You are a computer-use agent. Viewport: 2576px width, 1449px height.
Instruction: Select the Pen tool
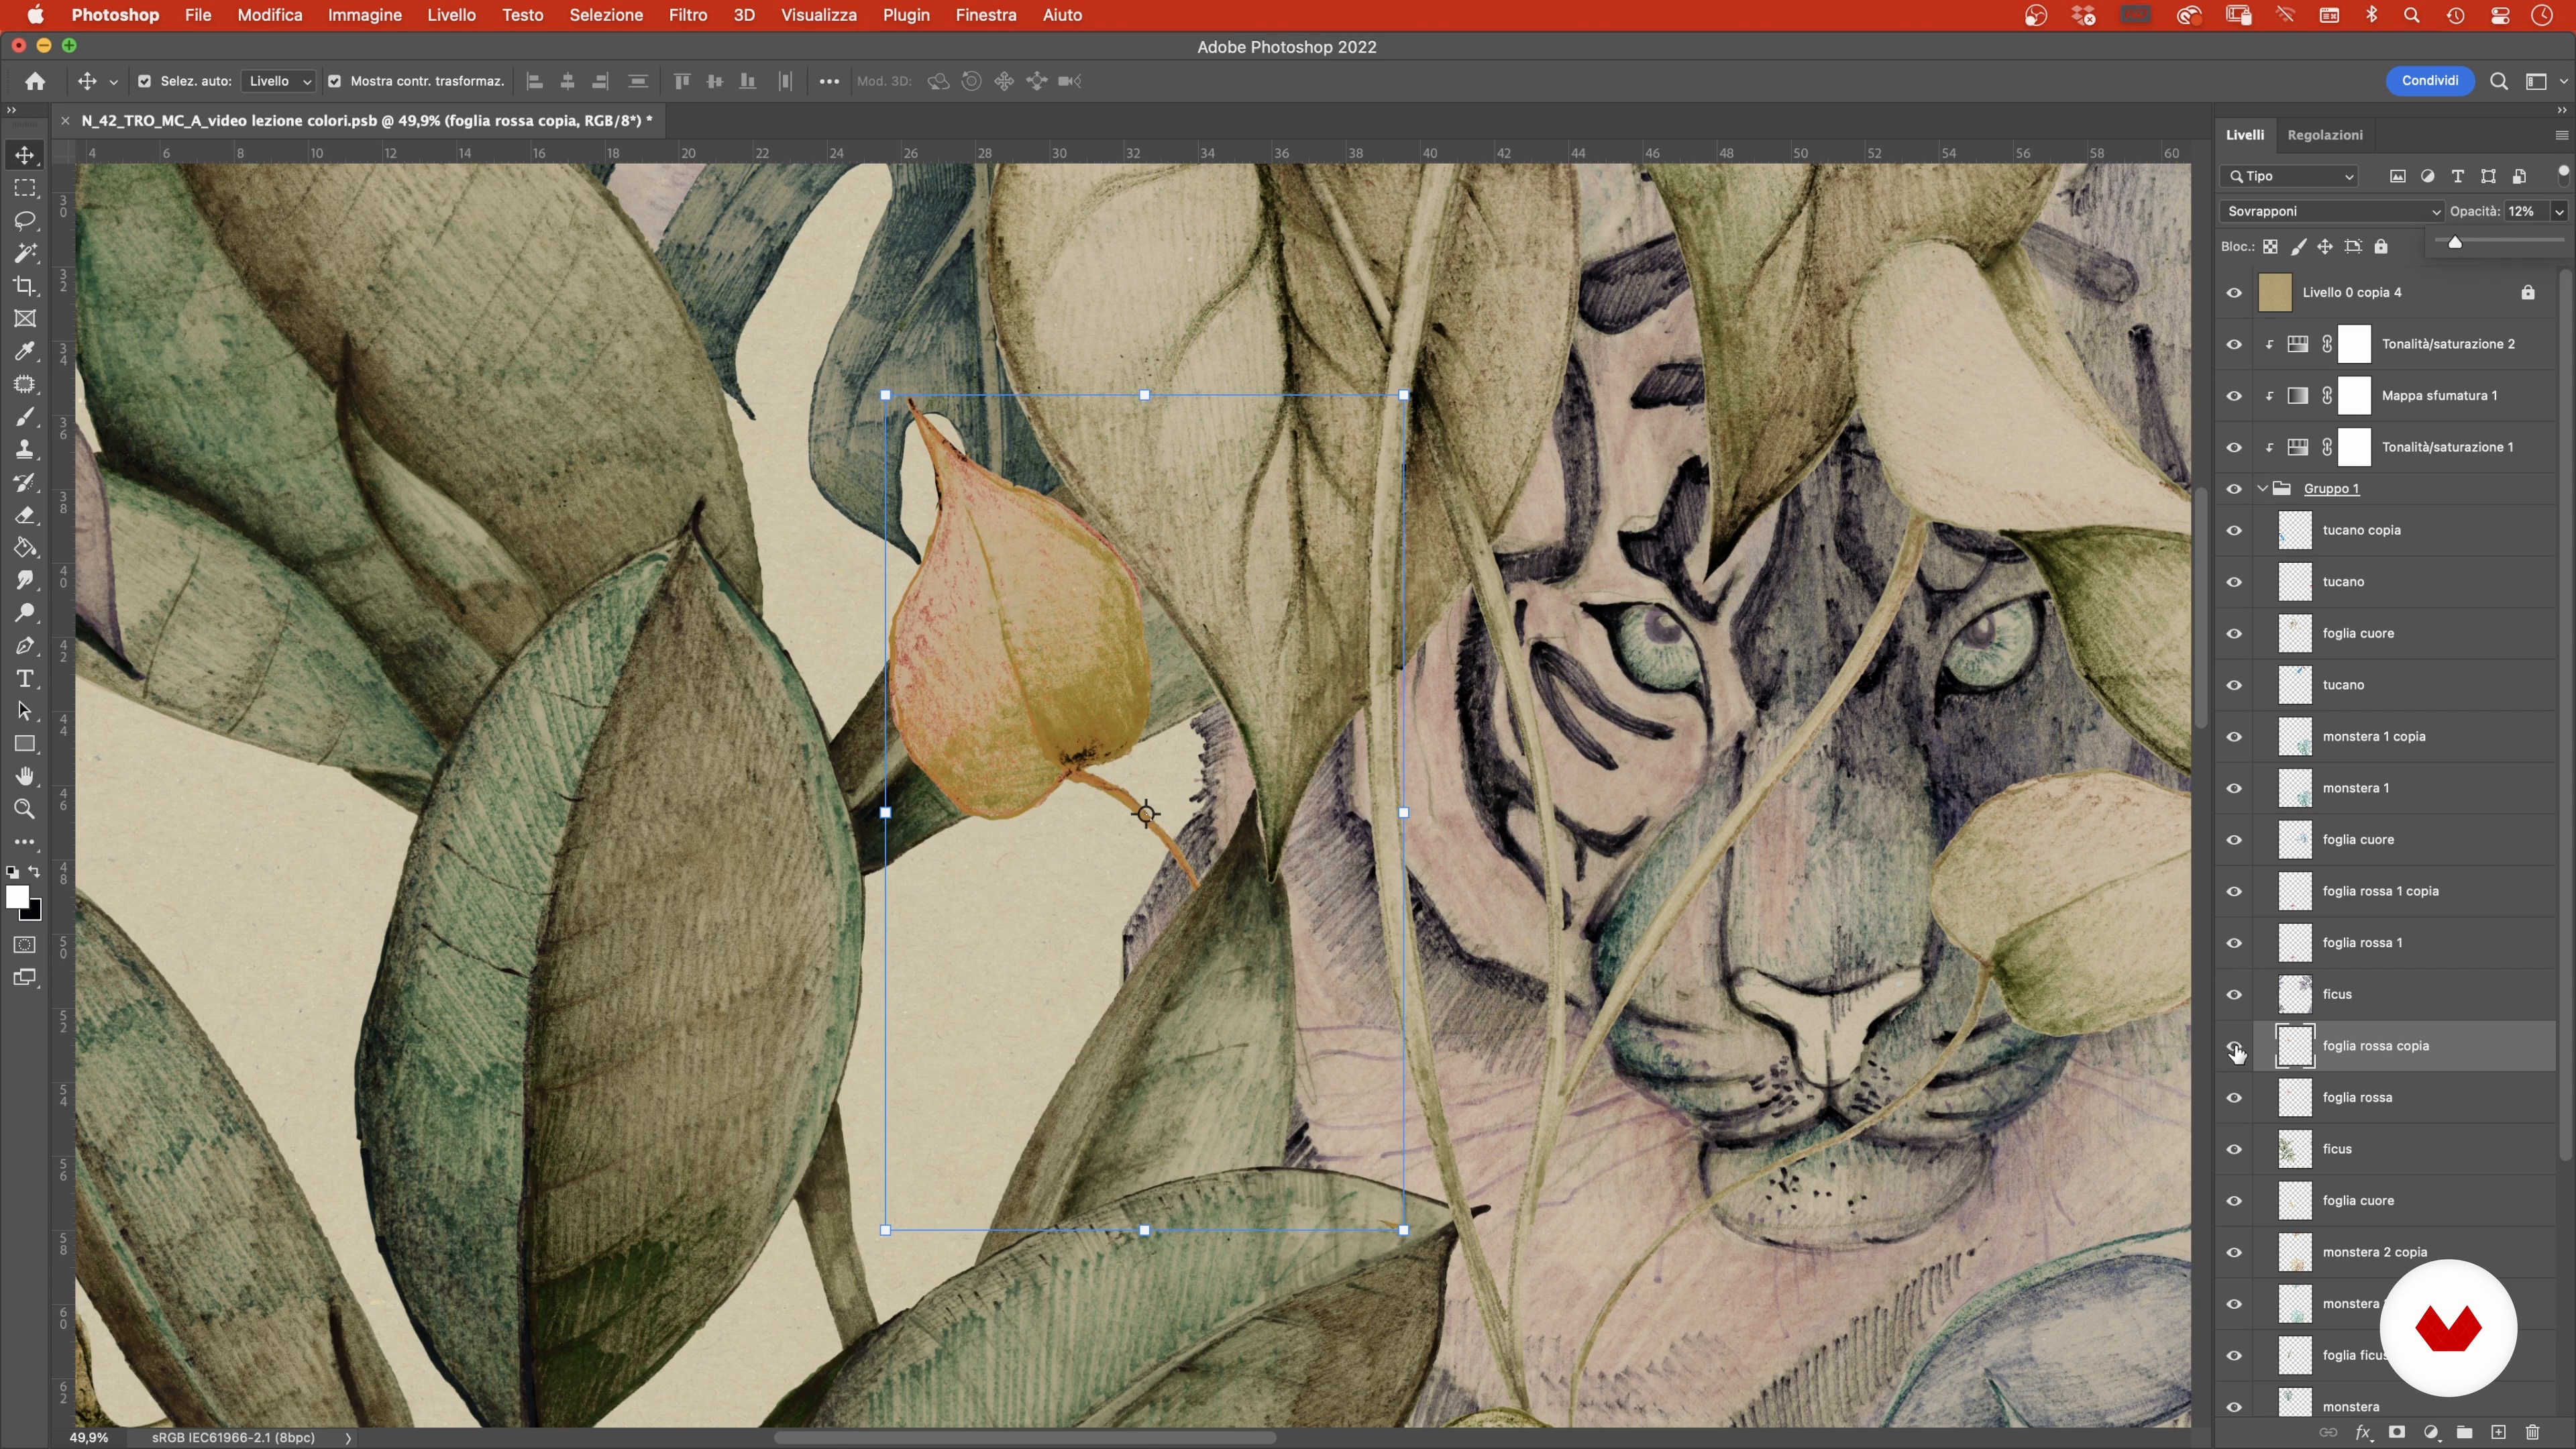point(25,646)
